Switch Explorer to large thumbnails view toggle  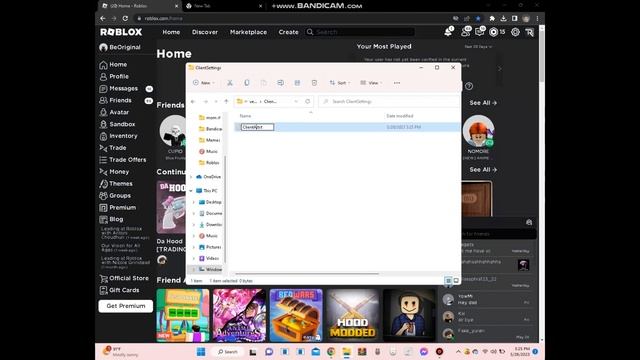[x=456, y=280]
